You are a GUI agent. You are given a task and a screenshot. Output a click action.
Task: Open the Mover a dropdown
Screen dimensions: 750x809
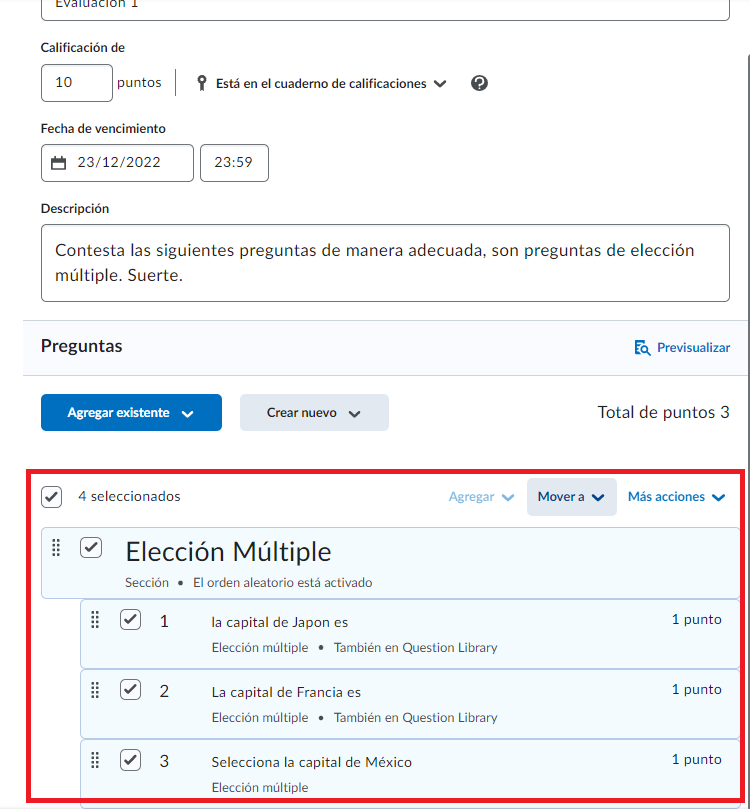571,497
